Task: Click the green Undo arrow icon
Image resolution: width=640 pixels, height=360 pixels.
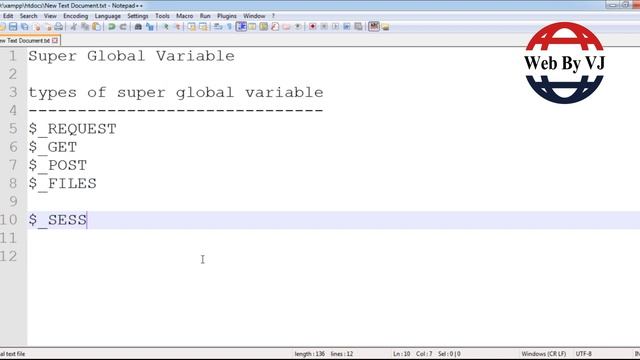Action: pos(111,27)
